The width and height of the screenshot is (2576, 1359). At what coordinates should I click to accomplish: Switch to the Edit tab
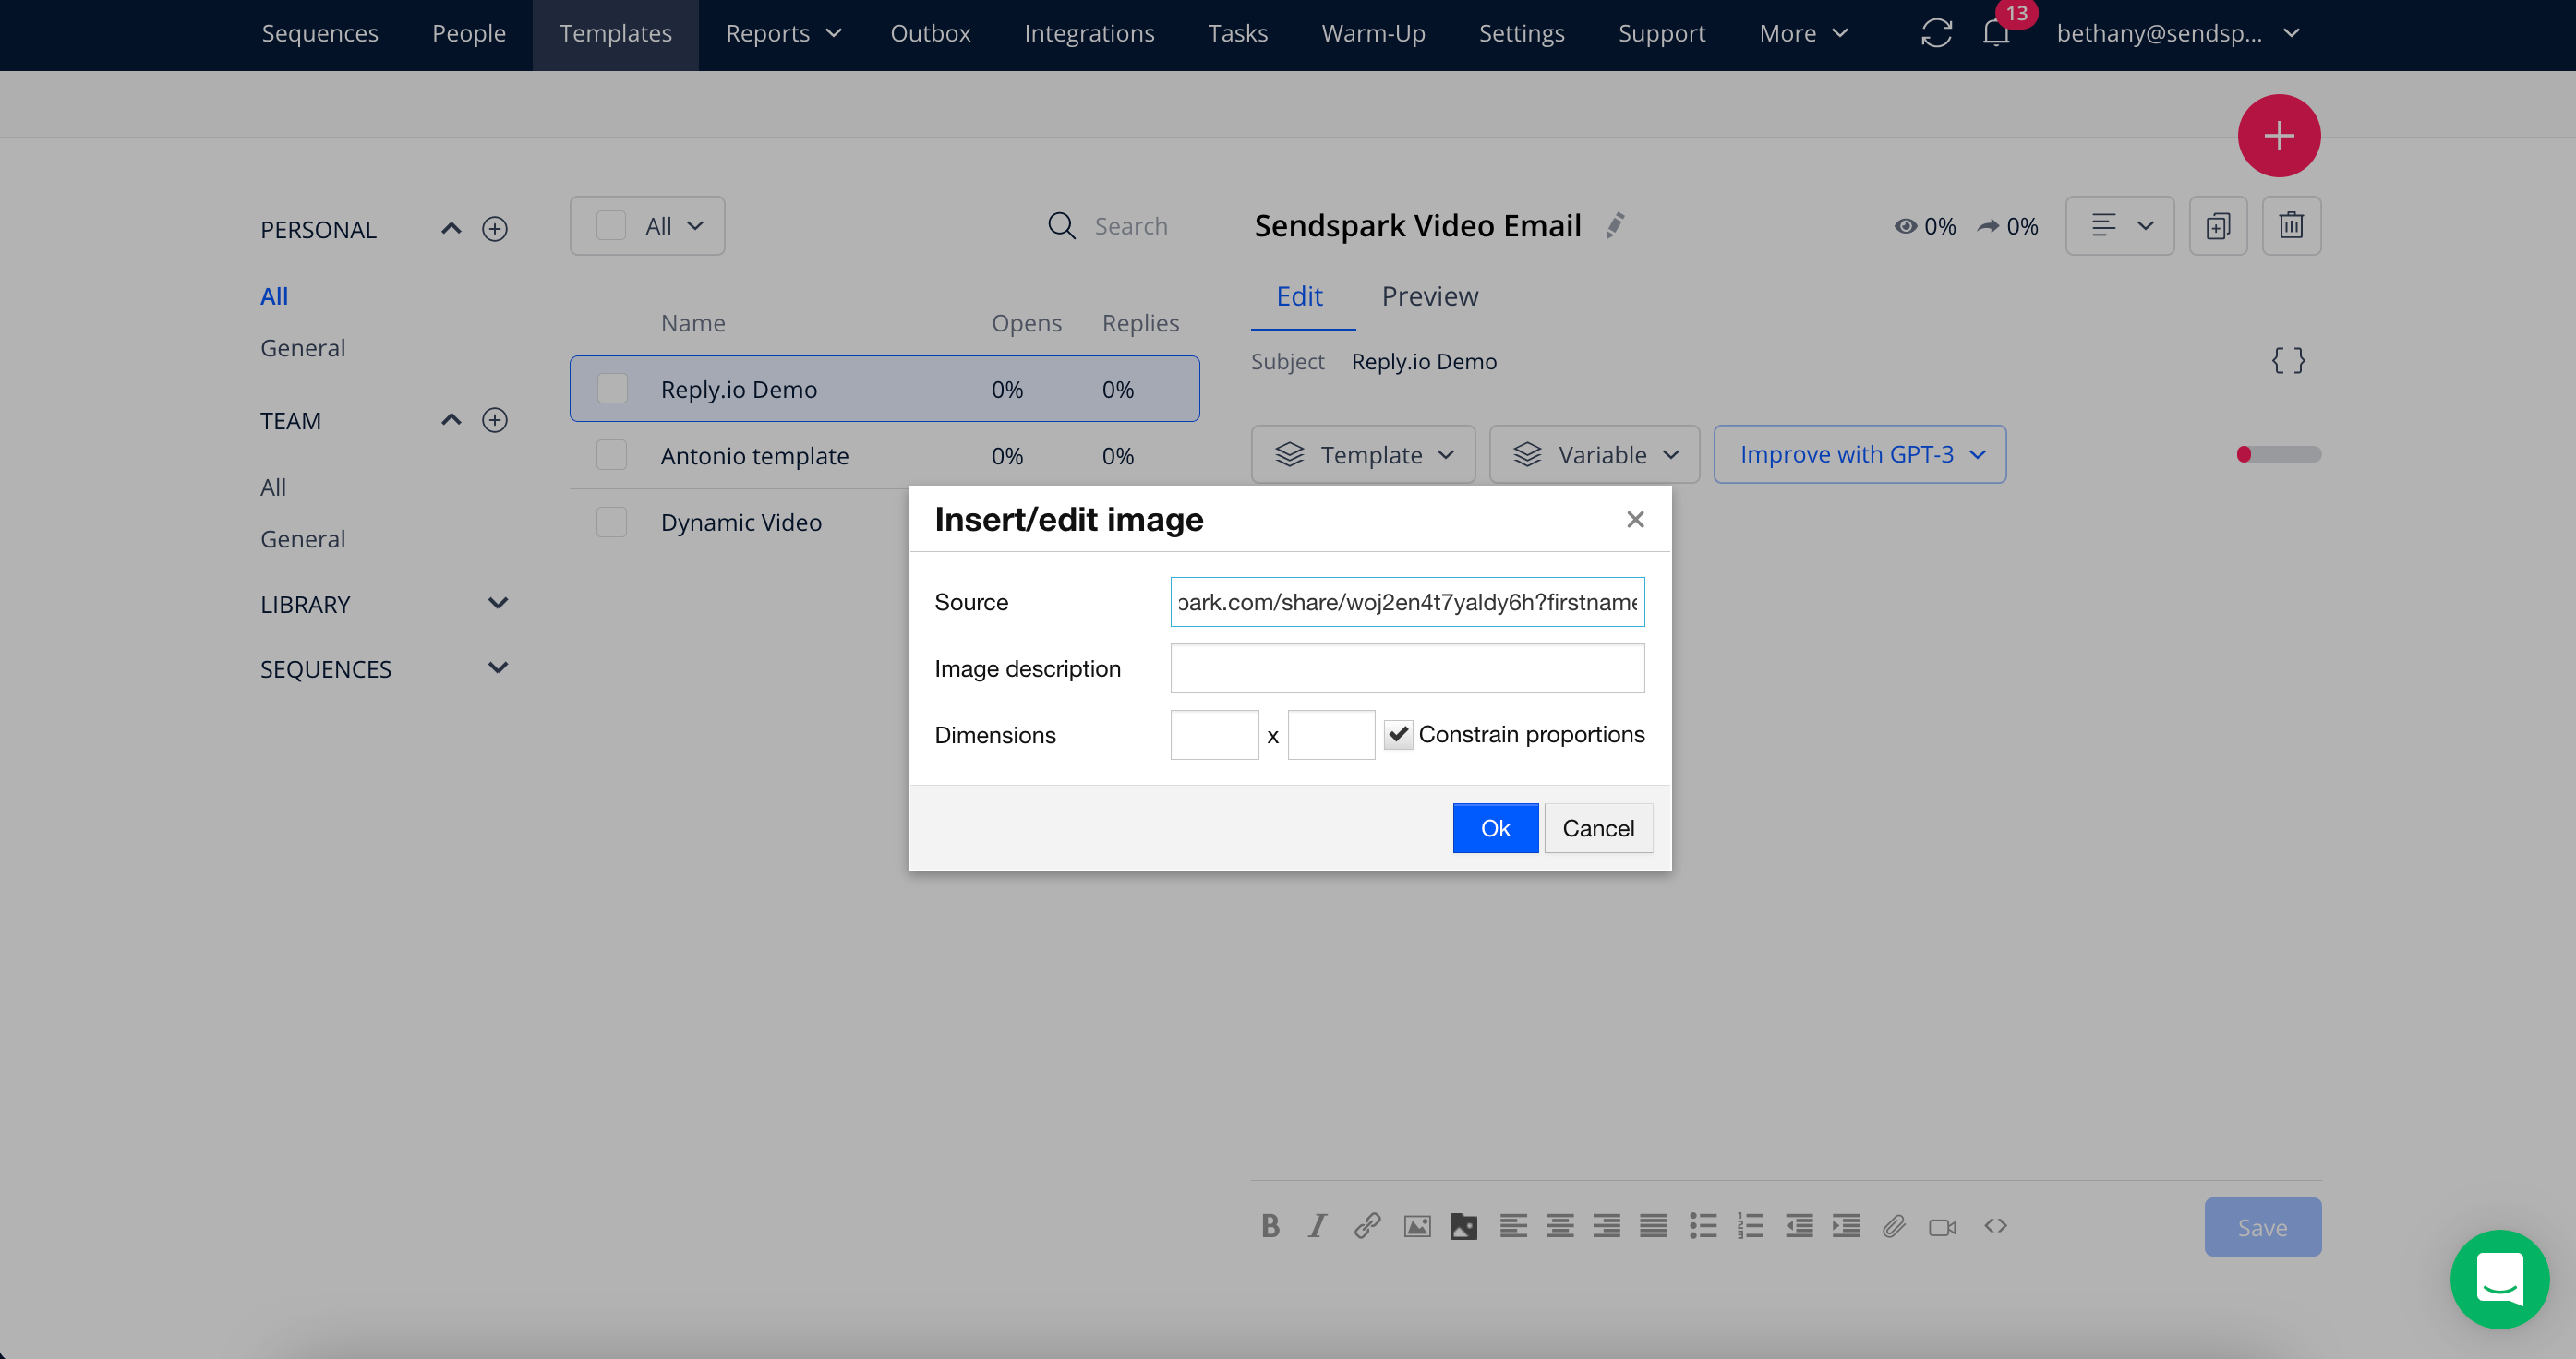coord(1299,296)
